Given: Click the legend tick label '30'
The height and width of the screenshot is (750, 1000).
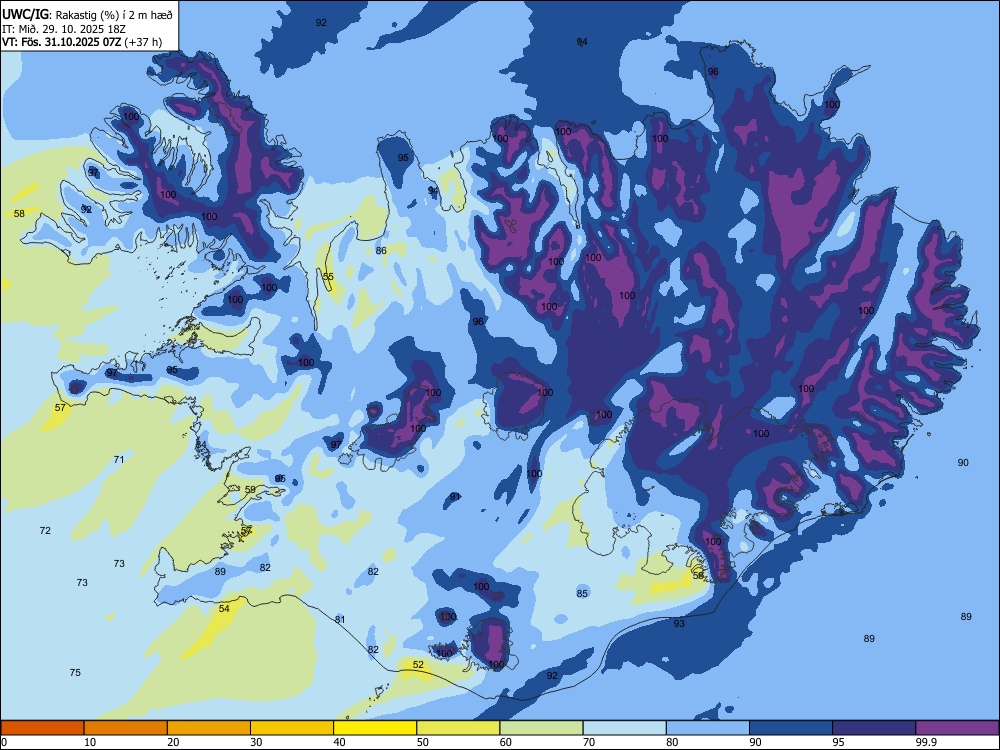Looking at the screenshot, I should click(256, 742).
